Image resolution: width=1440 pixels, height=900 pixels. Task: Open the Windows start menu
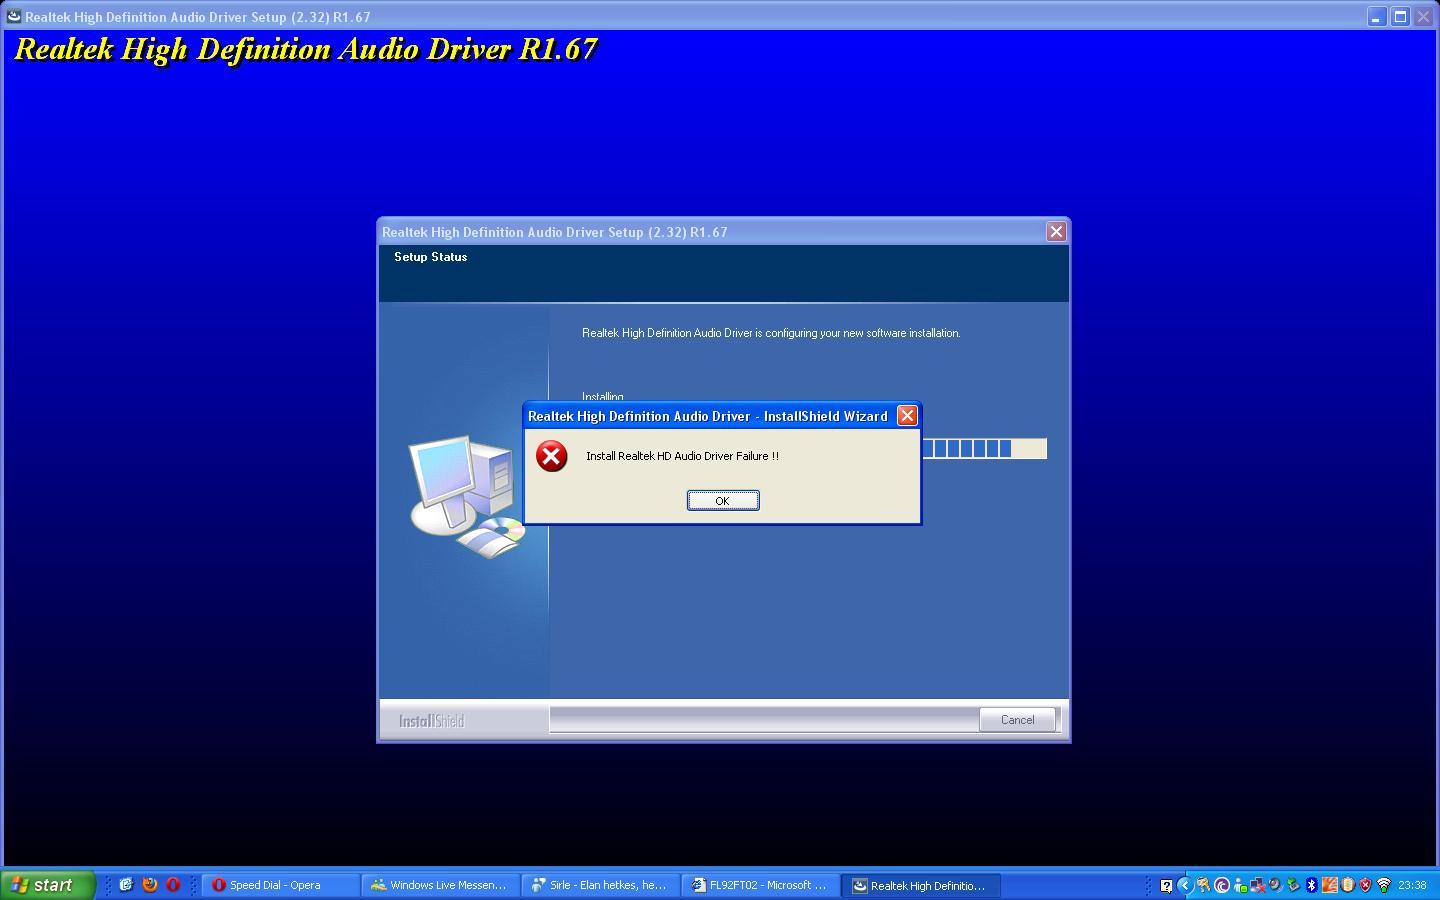coord(47,885)
